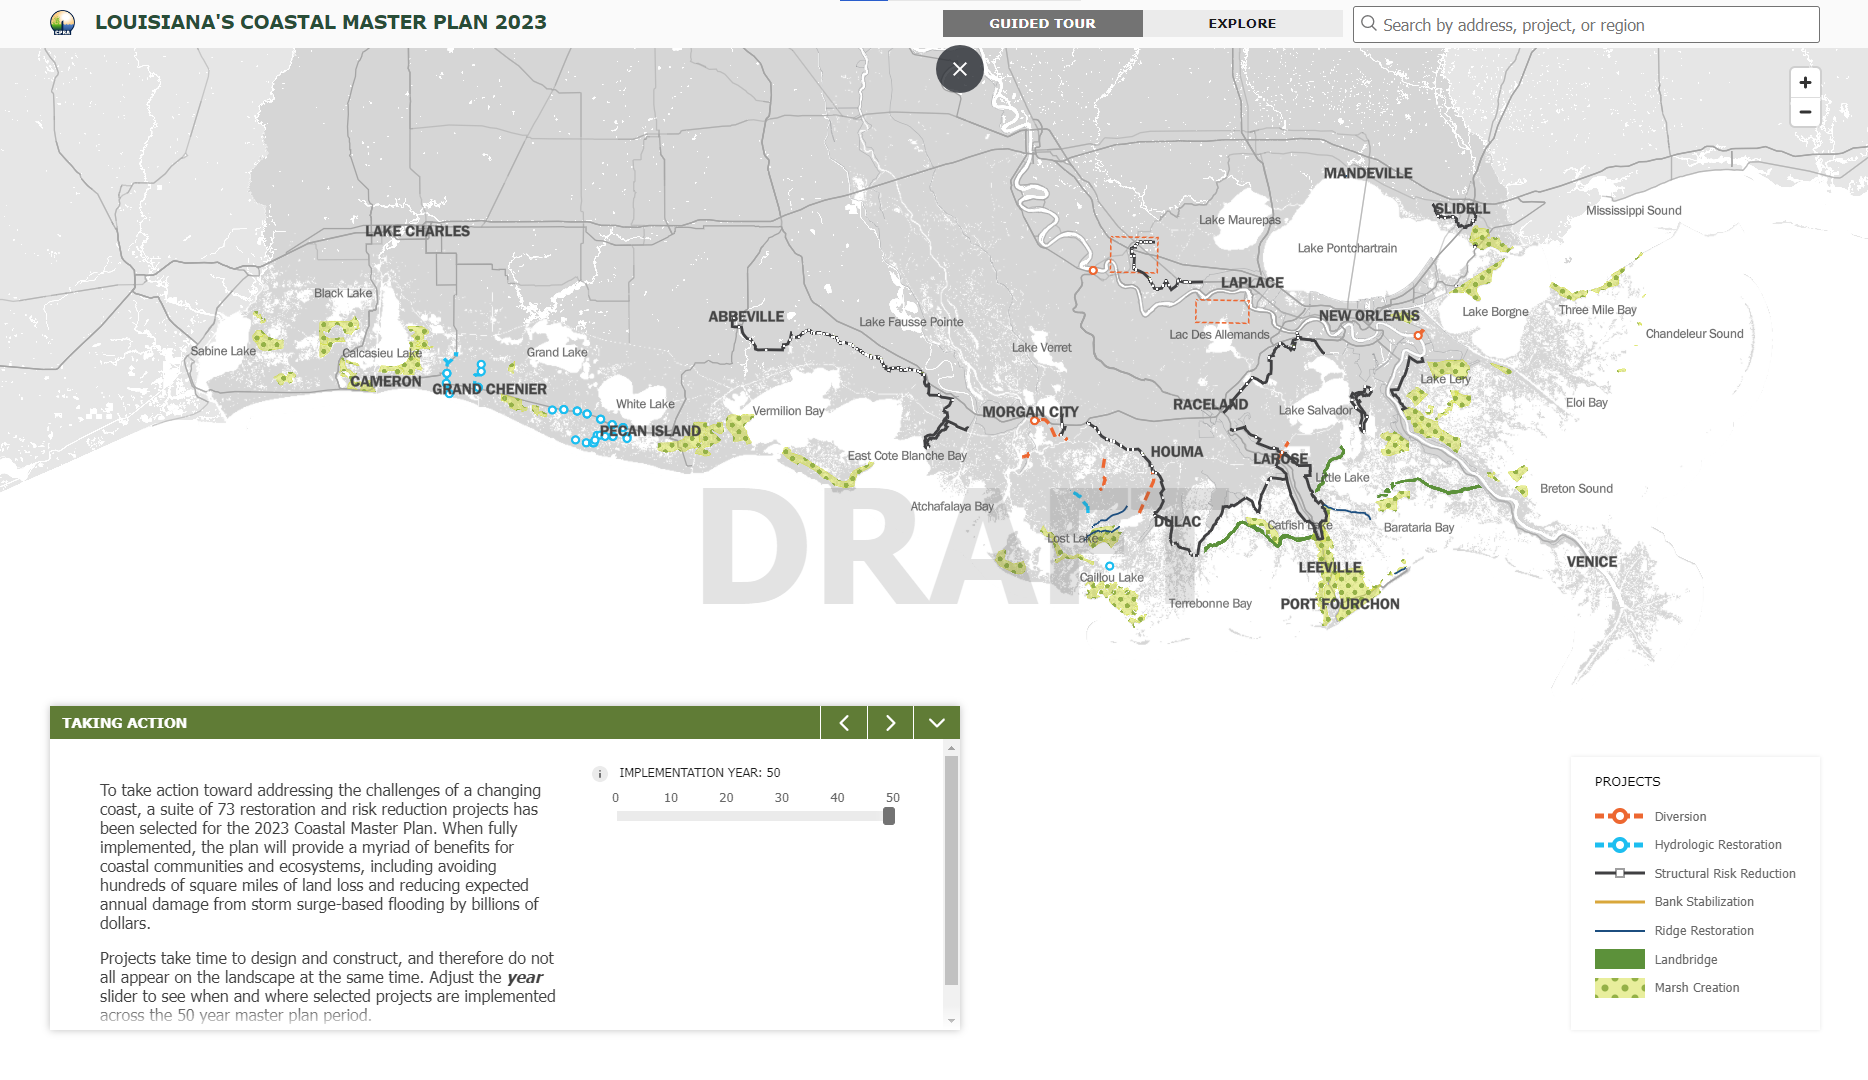Click the Marsh Creation legend swatch
1868x1080 pixels.
(1619, 988)
